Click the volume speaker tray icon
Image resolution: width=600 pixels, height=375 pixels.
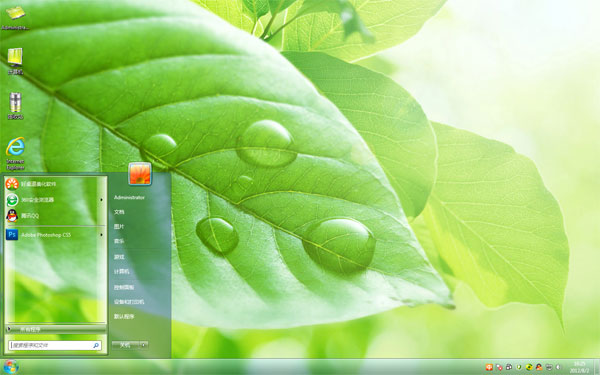(x=558, y=367)
